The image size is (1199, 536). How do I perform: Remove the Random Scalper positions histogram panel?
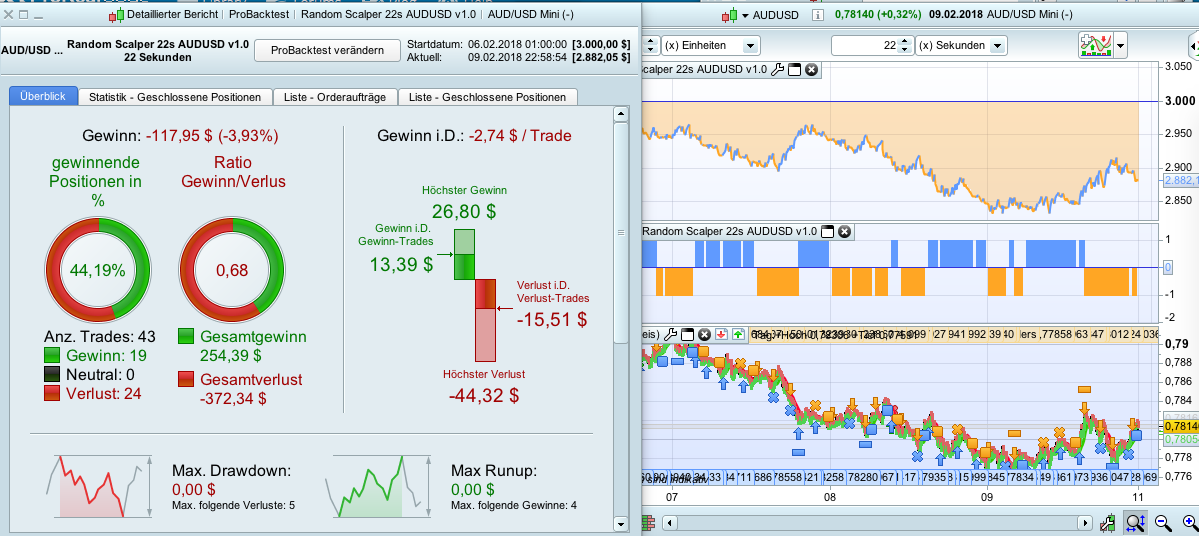pos(845,232)
